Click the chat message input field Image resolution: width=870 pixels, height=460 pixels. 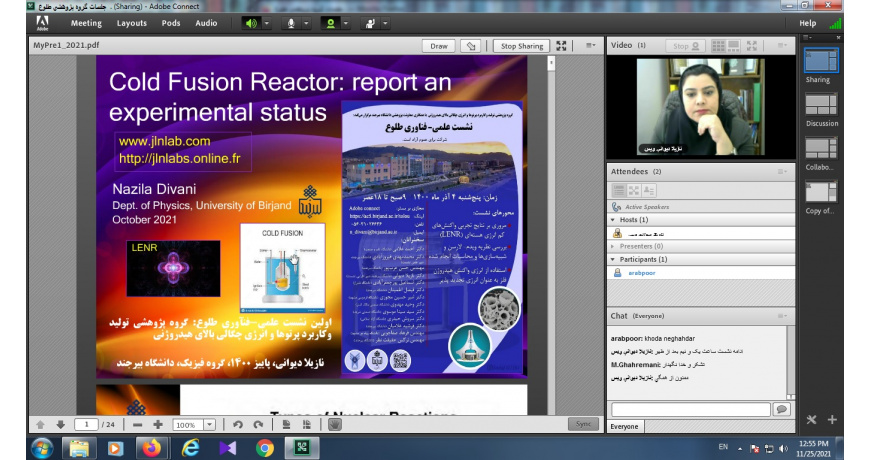click(x=691, y=410)
